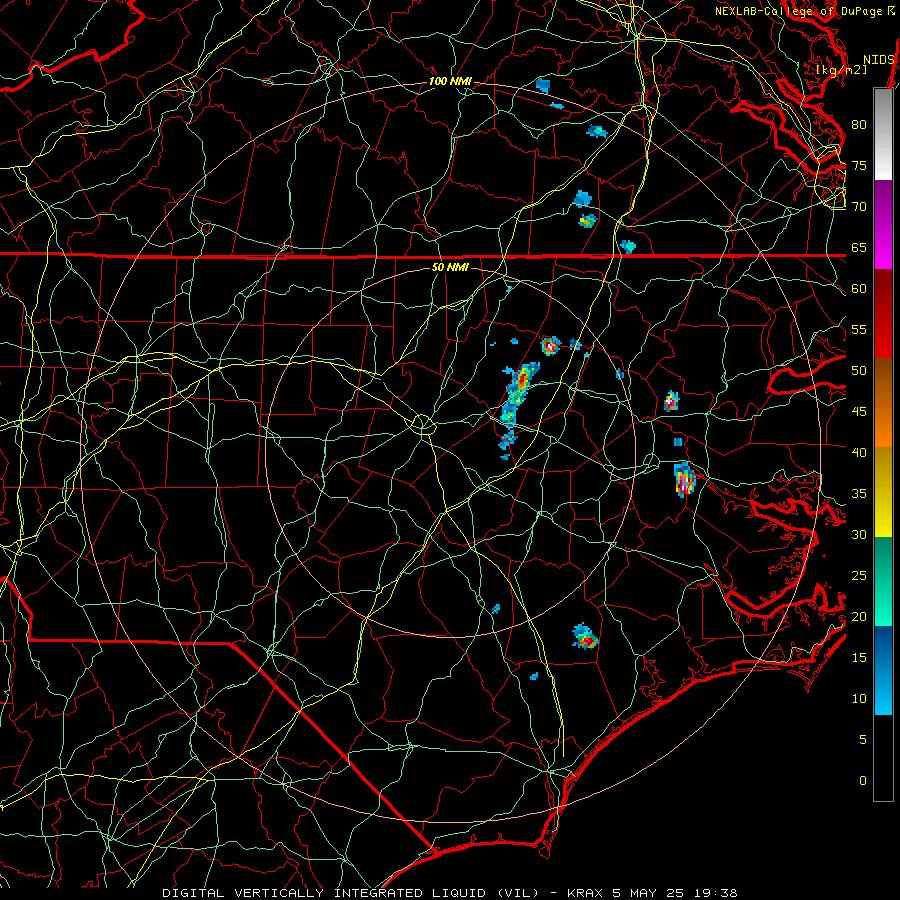Pick the orange segment of color bar
900x900 pixels.
(x=883, y=425)
